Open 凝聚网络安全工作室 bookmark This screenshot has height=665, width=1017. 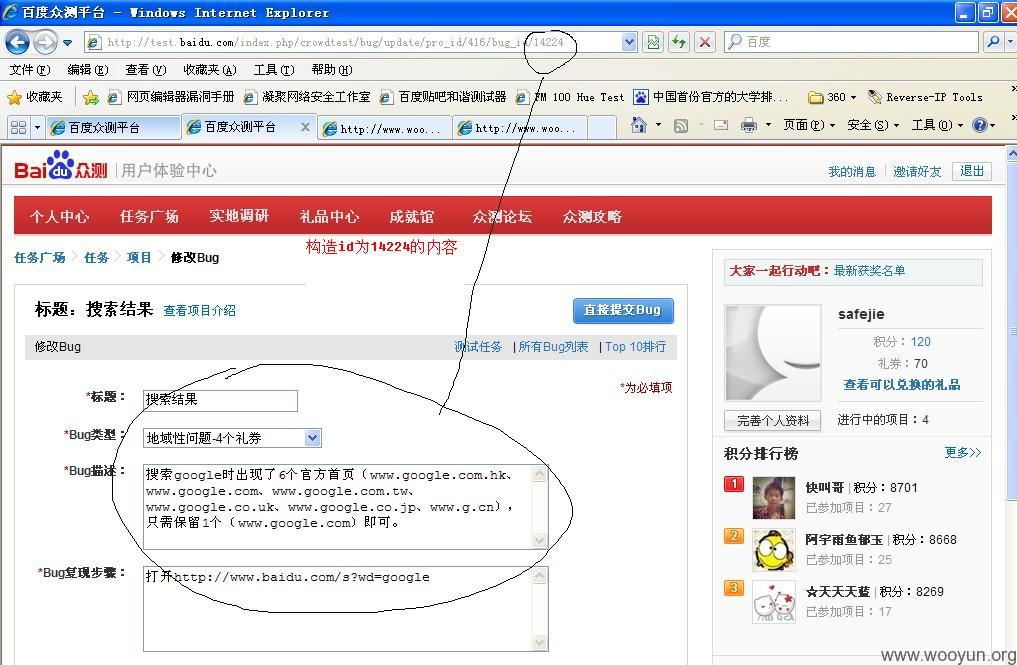[307, 97]
